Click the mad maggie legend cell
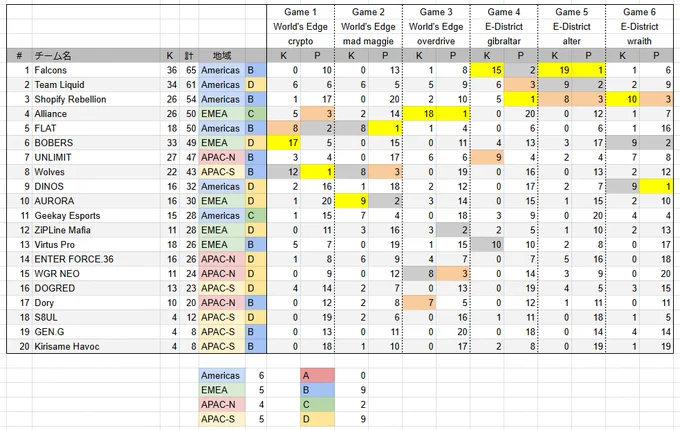 [x=368, y=41]
